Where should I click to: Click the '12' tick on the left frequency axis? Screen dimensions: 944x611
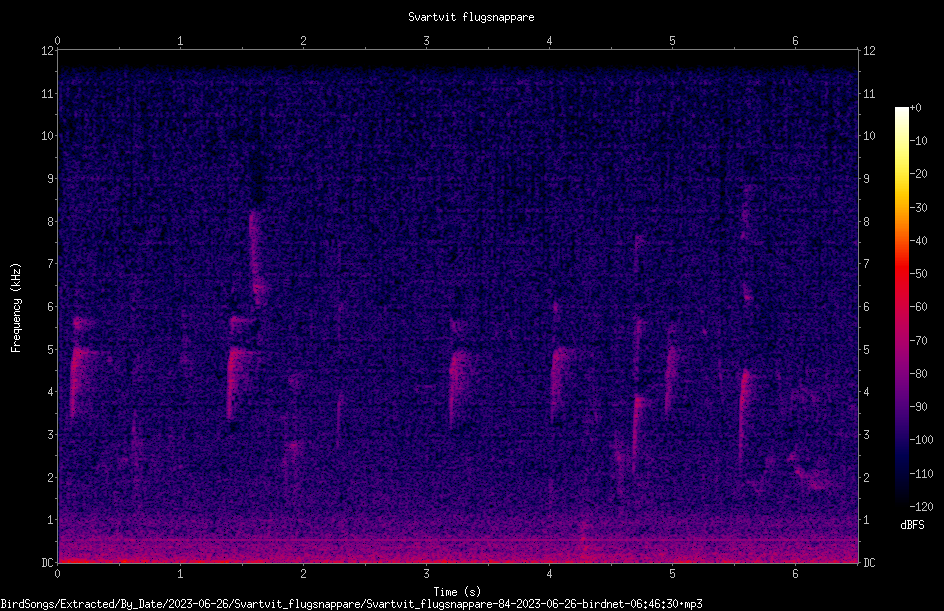click(x=48, y=51)
